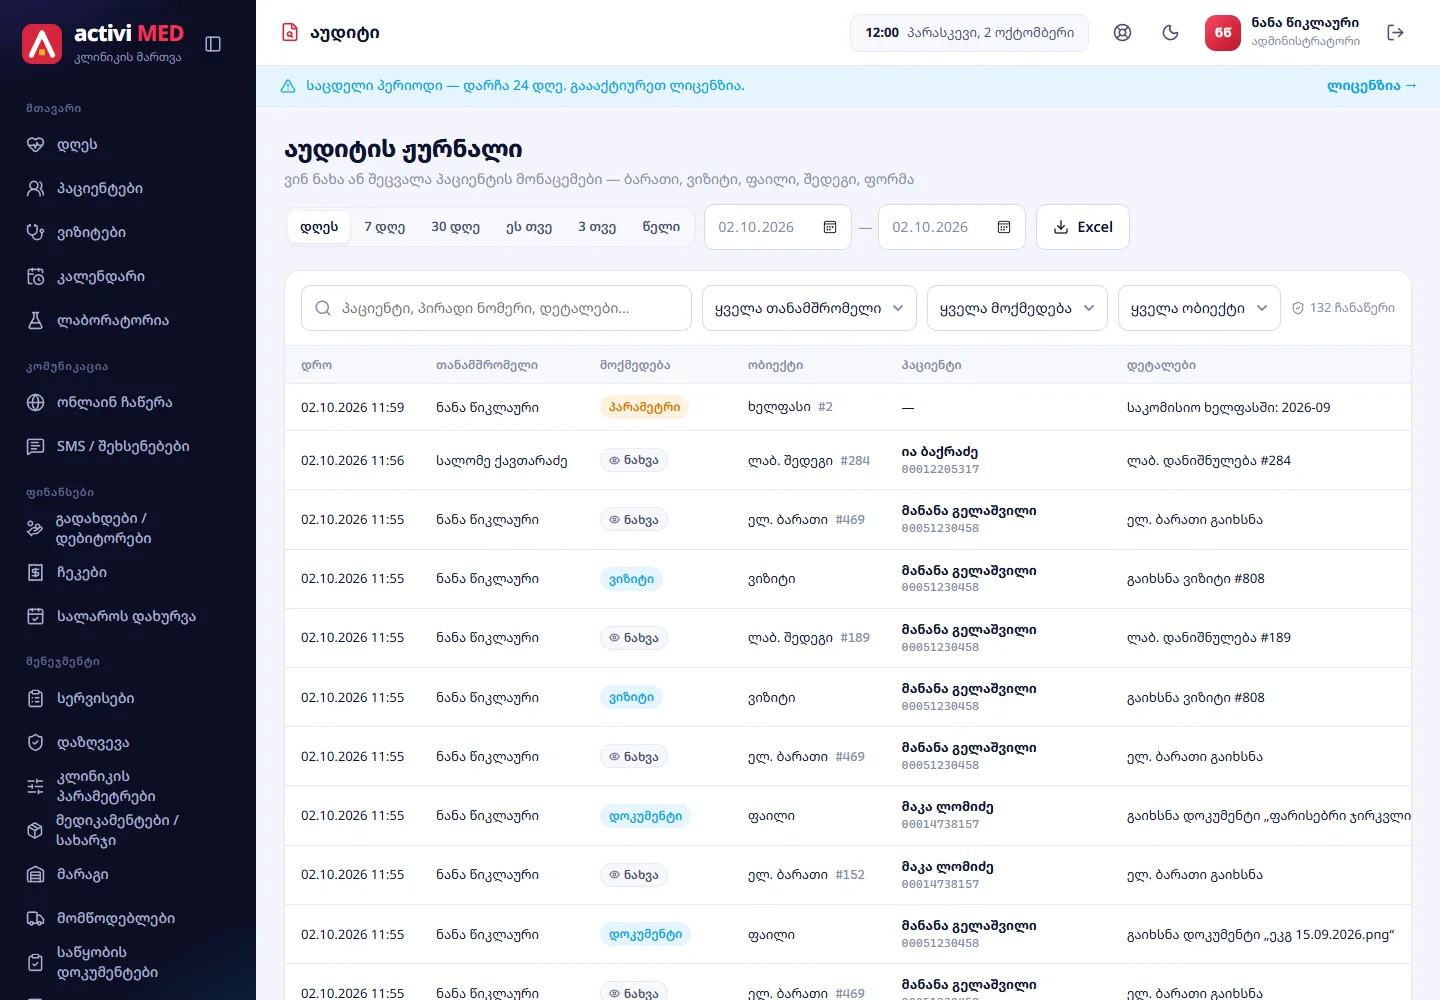Click the 132 ჩანაწერი record count
1440x1000 pixels.
click(x=1343, y=308)
